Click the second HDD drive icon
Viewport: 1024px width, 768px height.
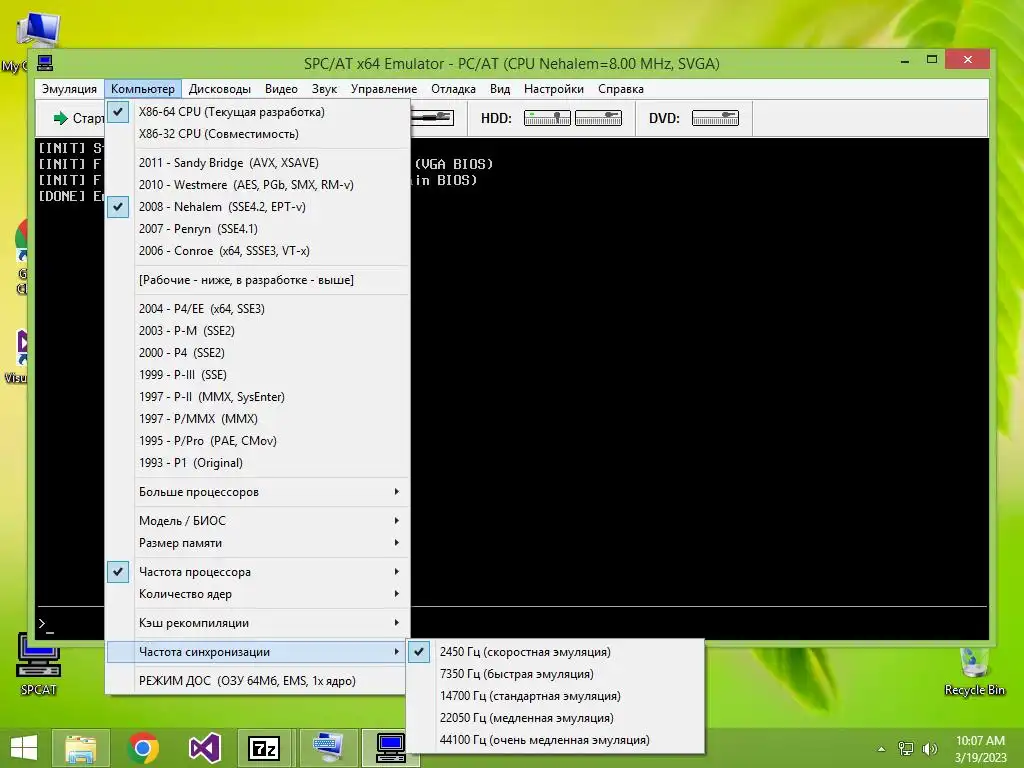(598, 118)
